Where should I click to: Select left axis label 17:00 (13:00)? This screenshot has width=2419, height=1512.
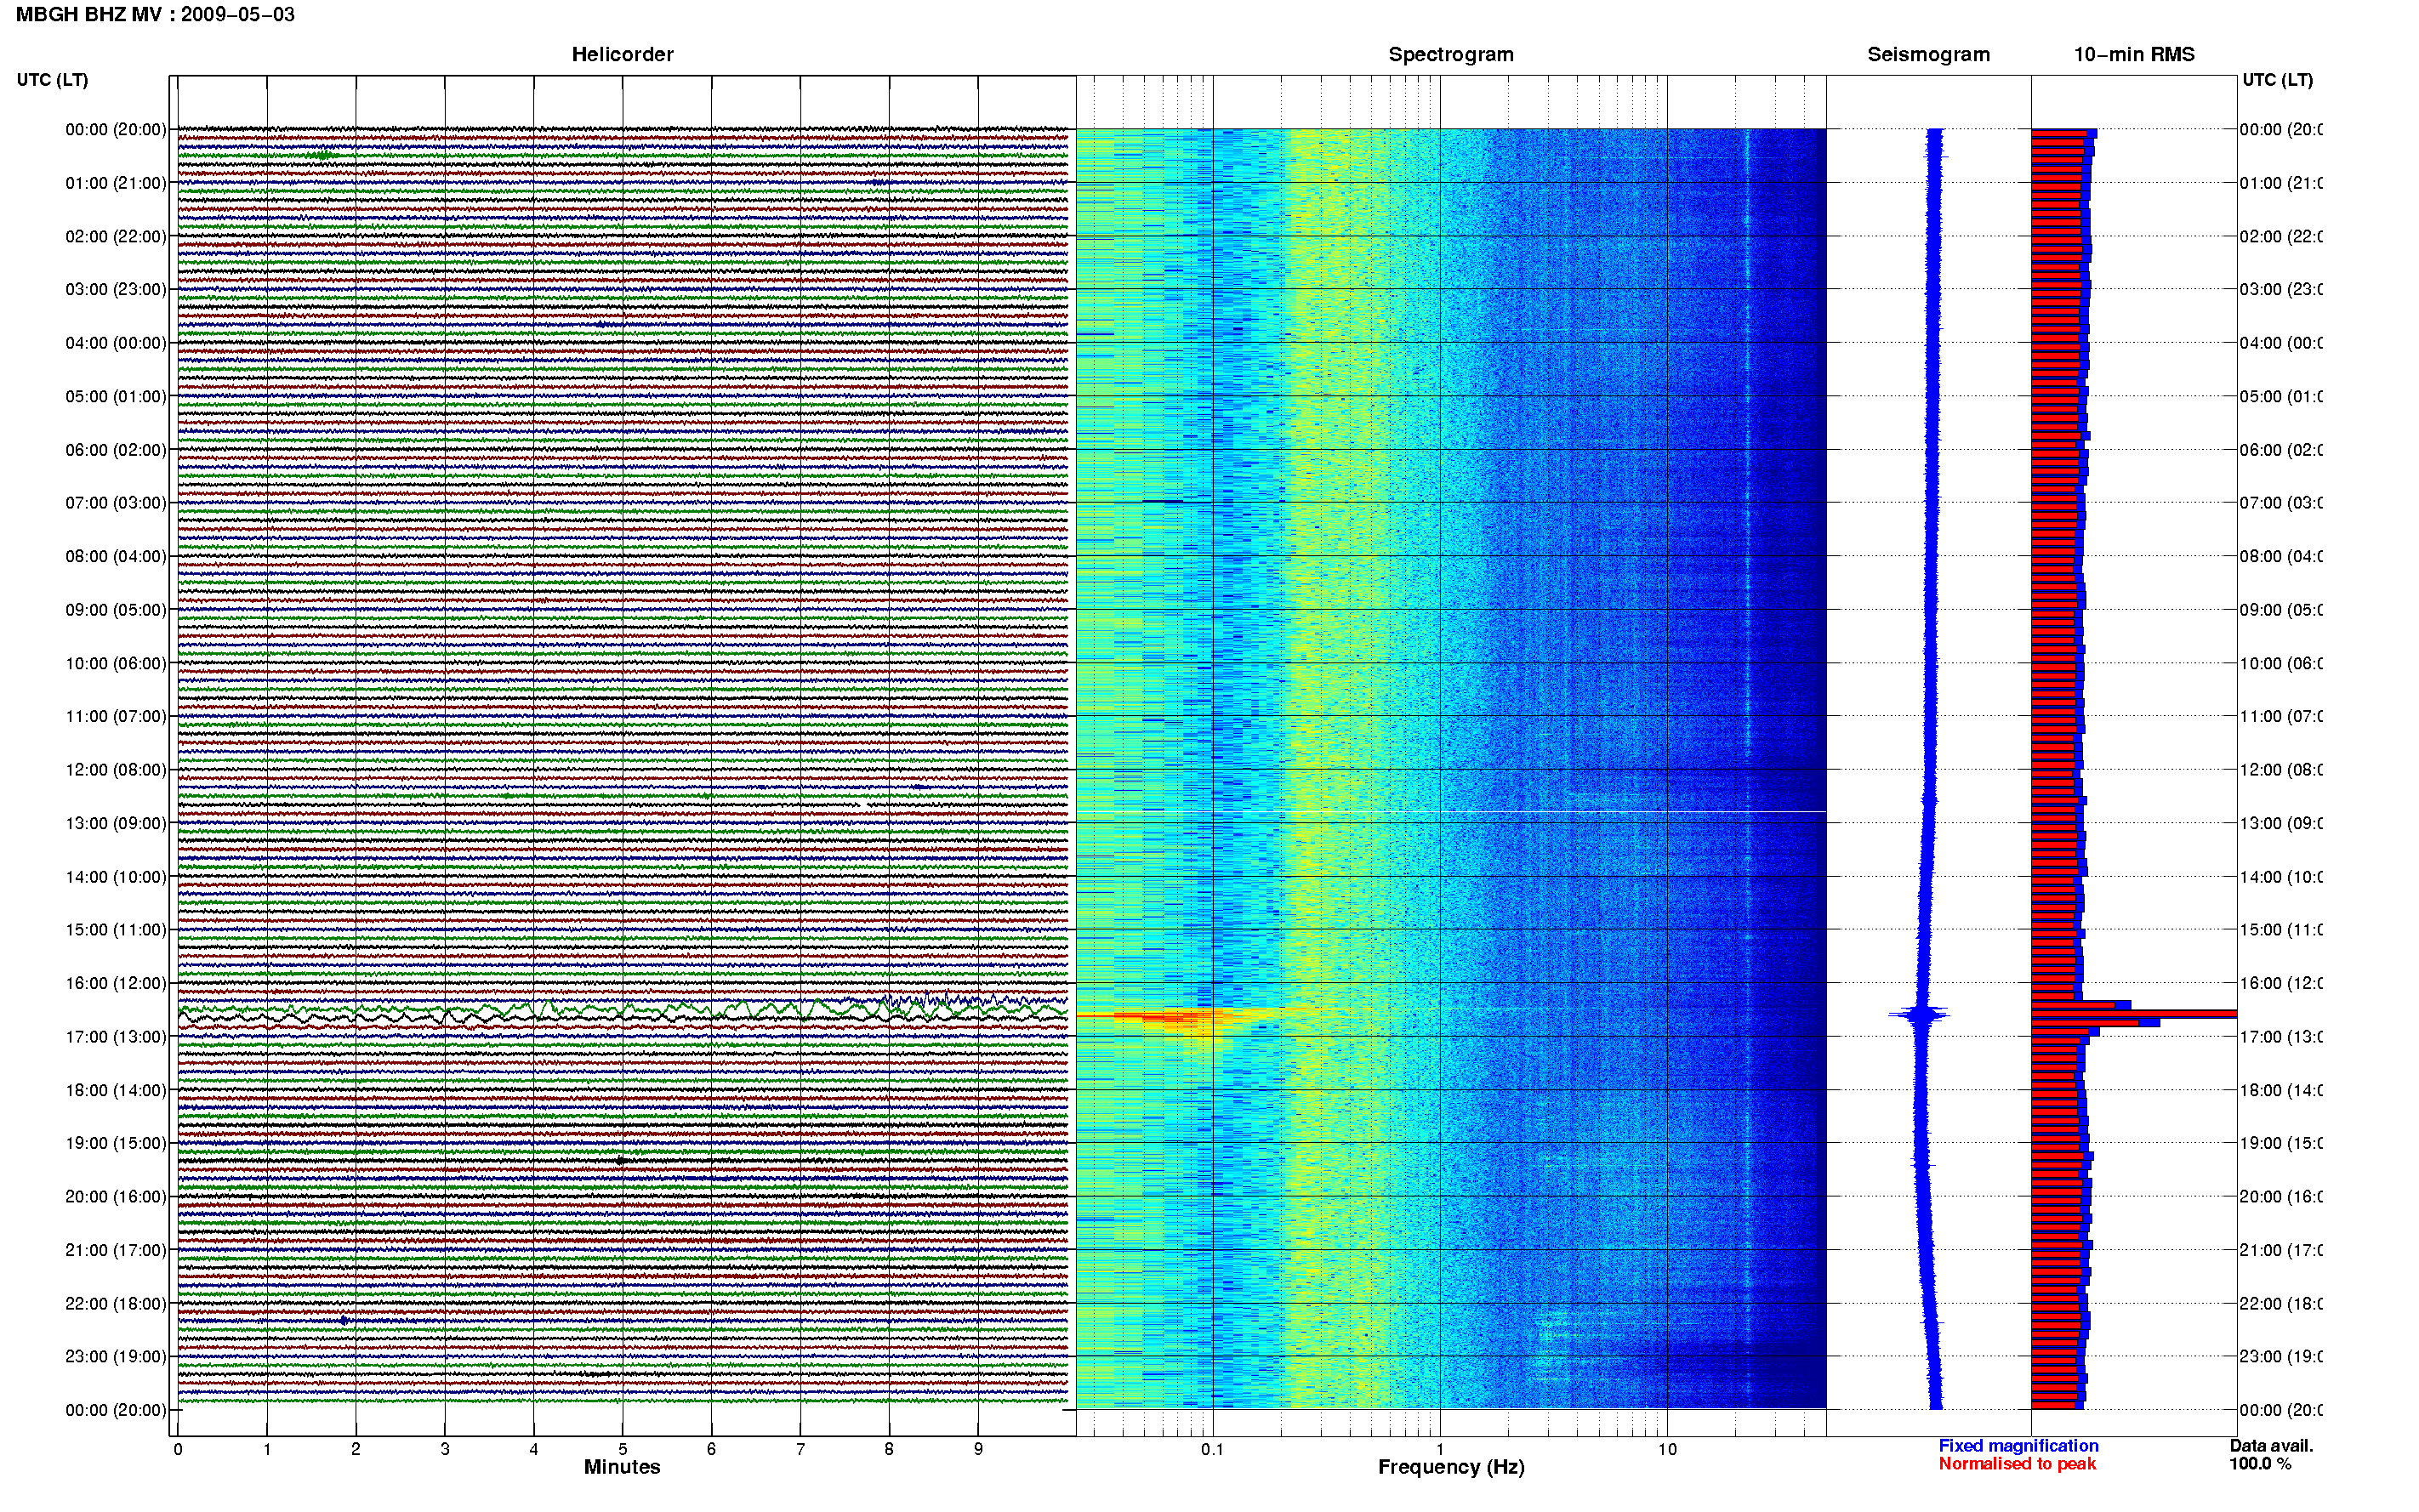point(116,1036)
